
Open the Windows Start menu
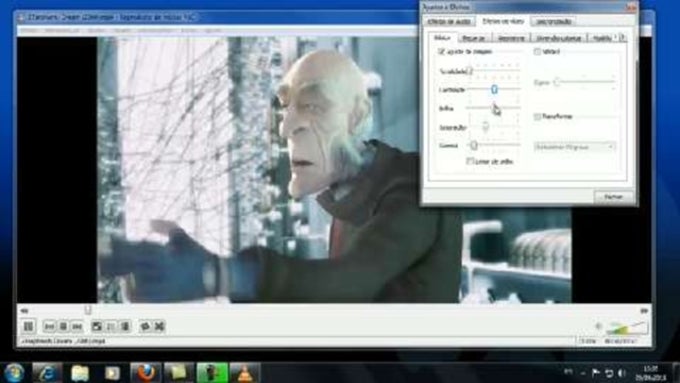coord(14,373)
